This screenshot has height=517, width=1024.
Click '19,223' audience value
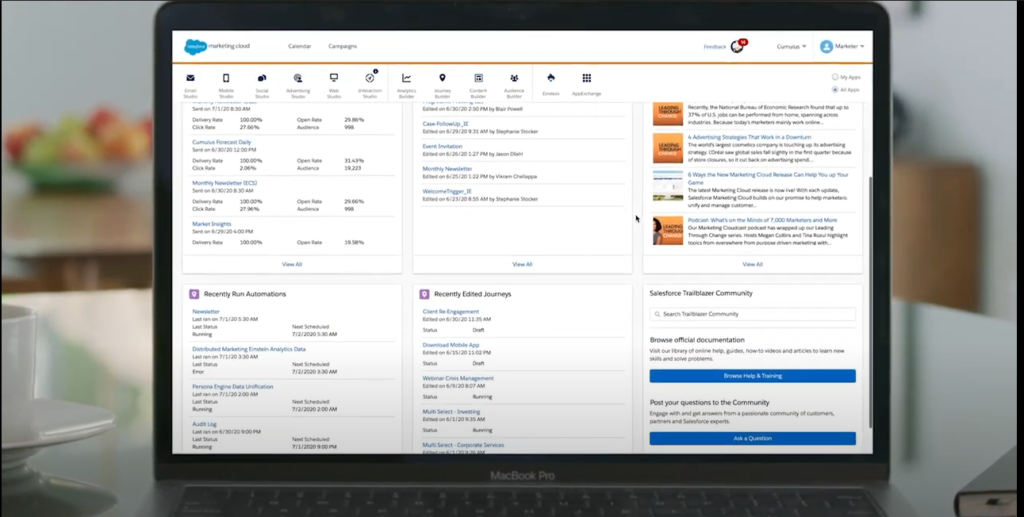tap(353, 168)
